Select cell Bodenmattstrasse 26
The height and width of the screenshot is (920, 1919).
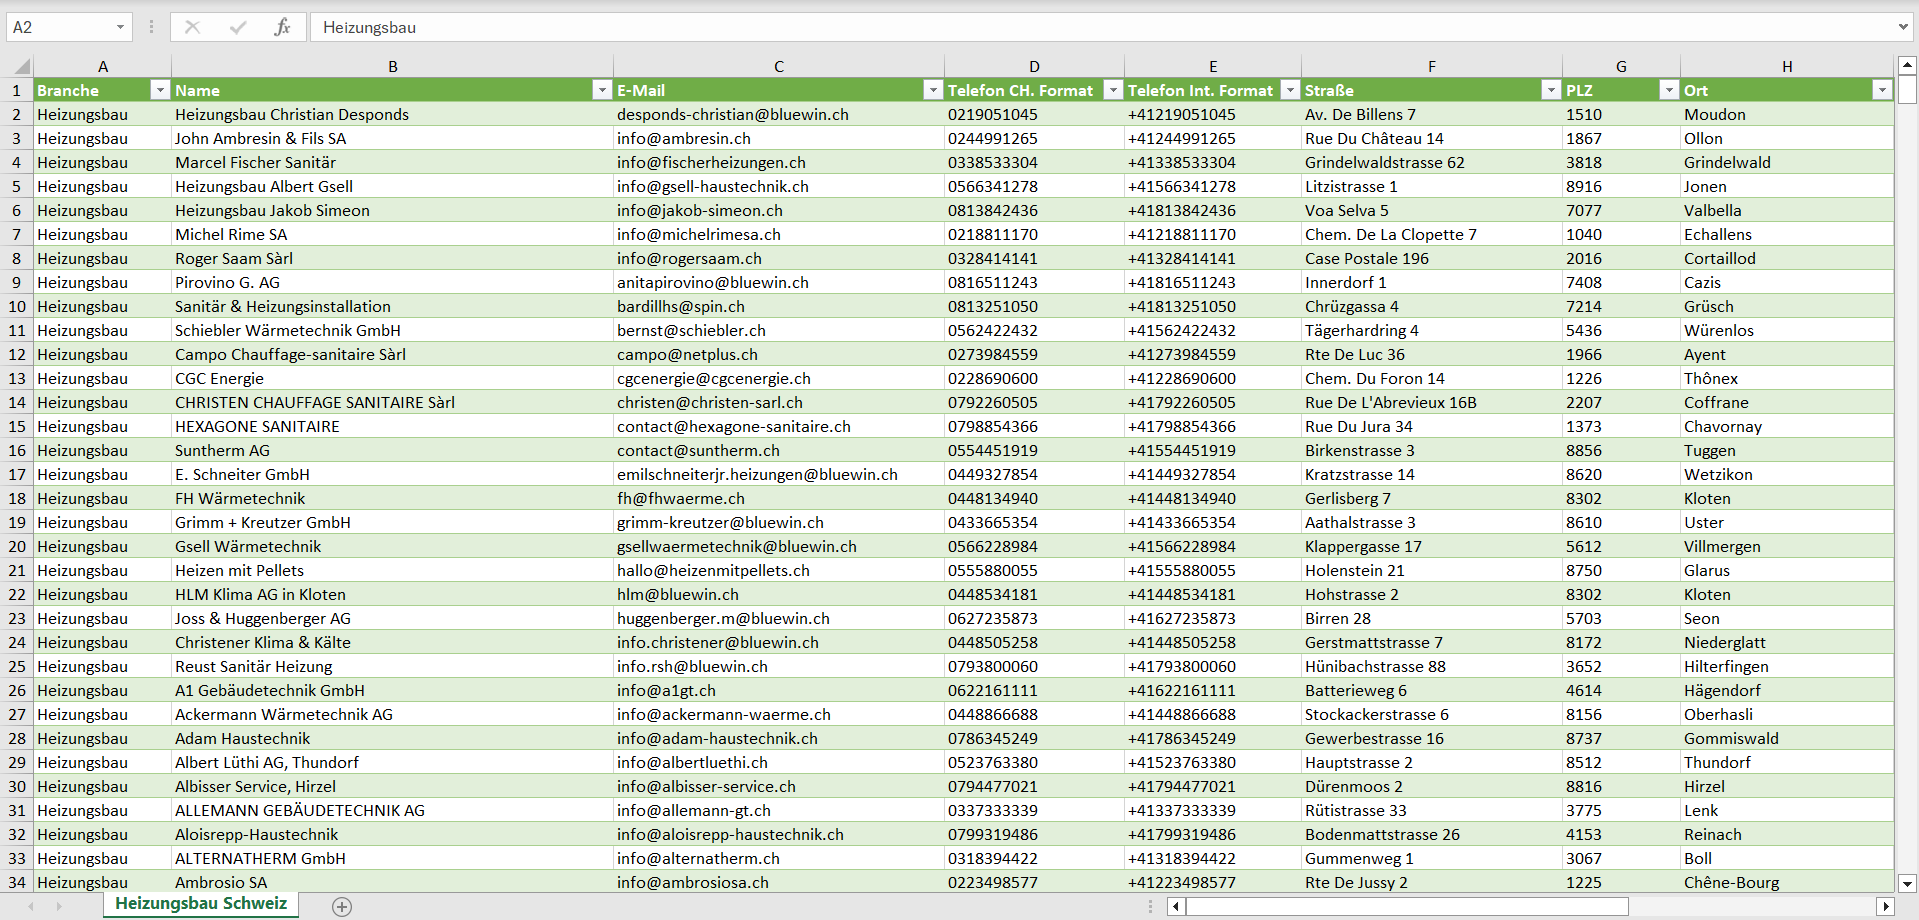[1432, 834]
